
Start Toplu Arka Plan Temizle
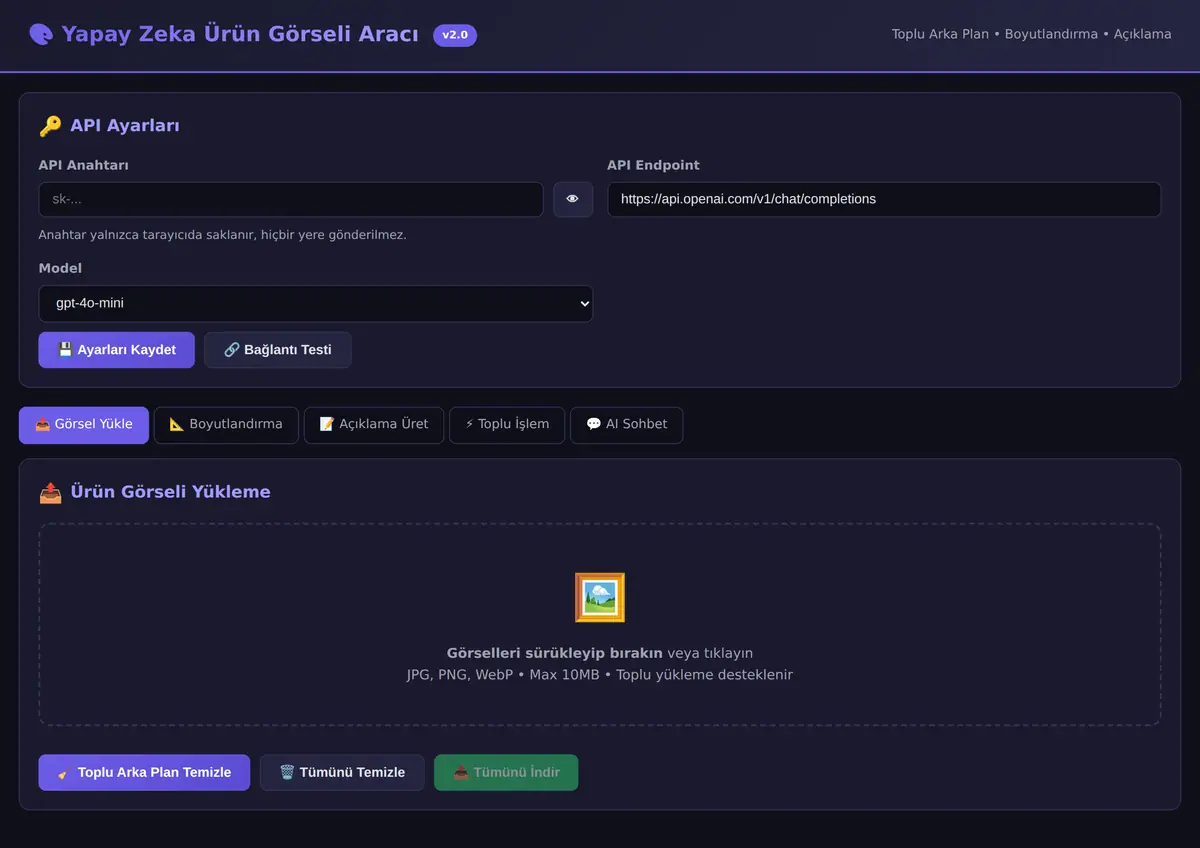point(145,772)
